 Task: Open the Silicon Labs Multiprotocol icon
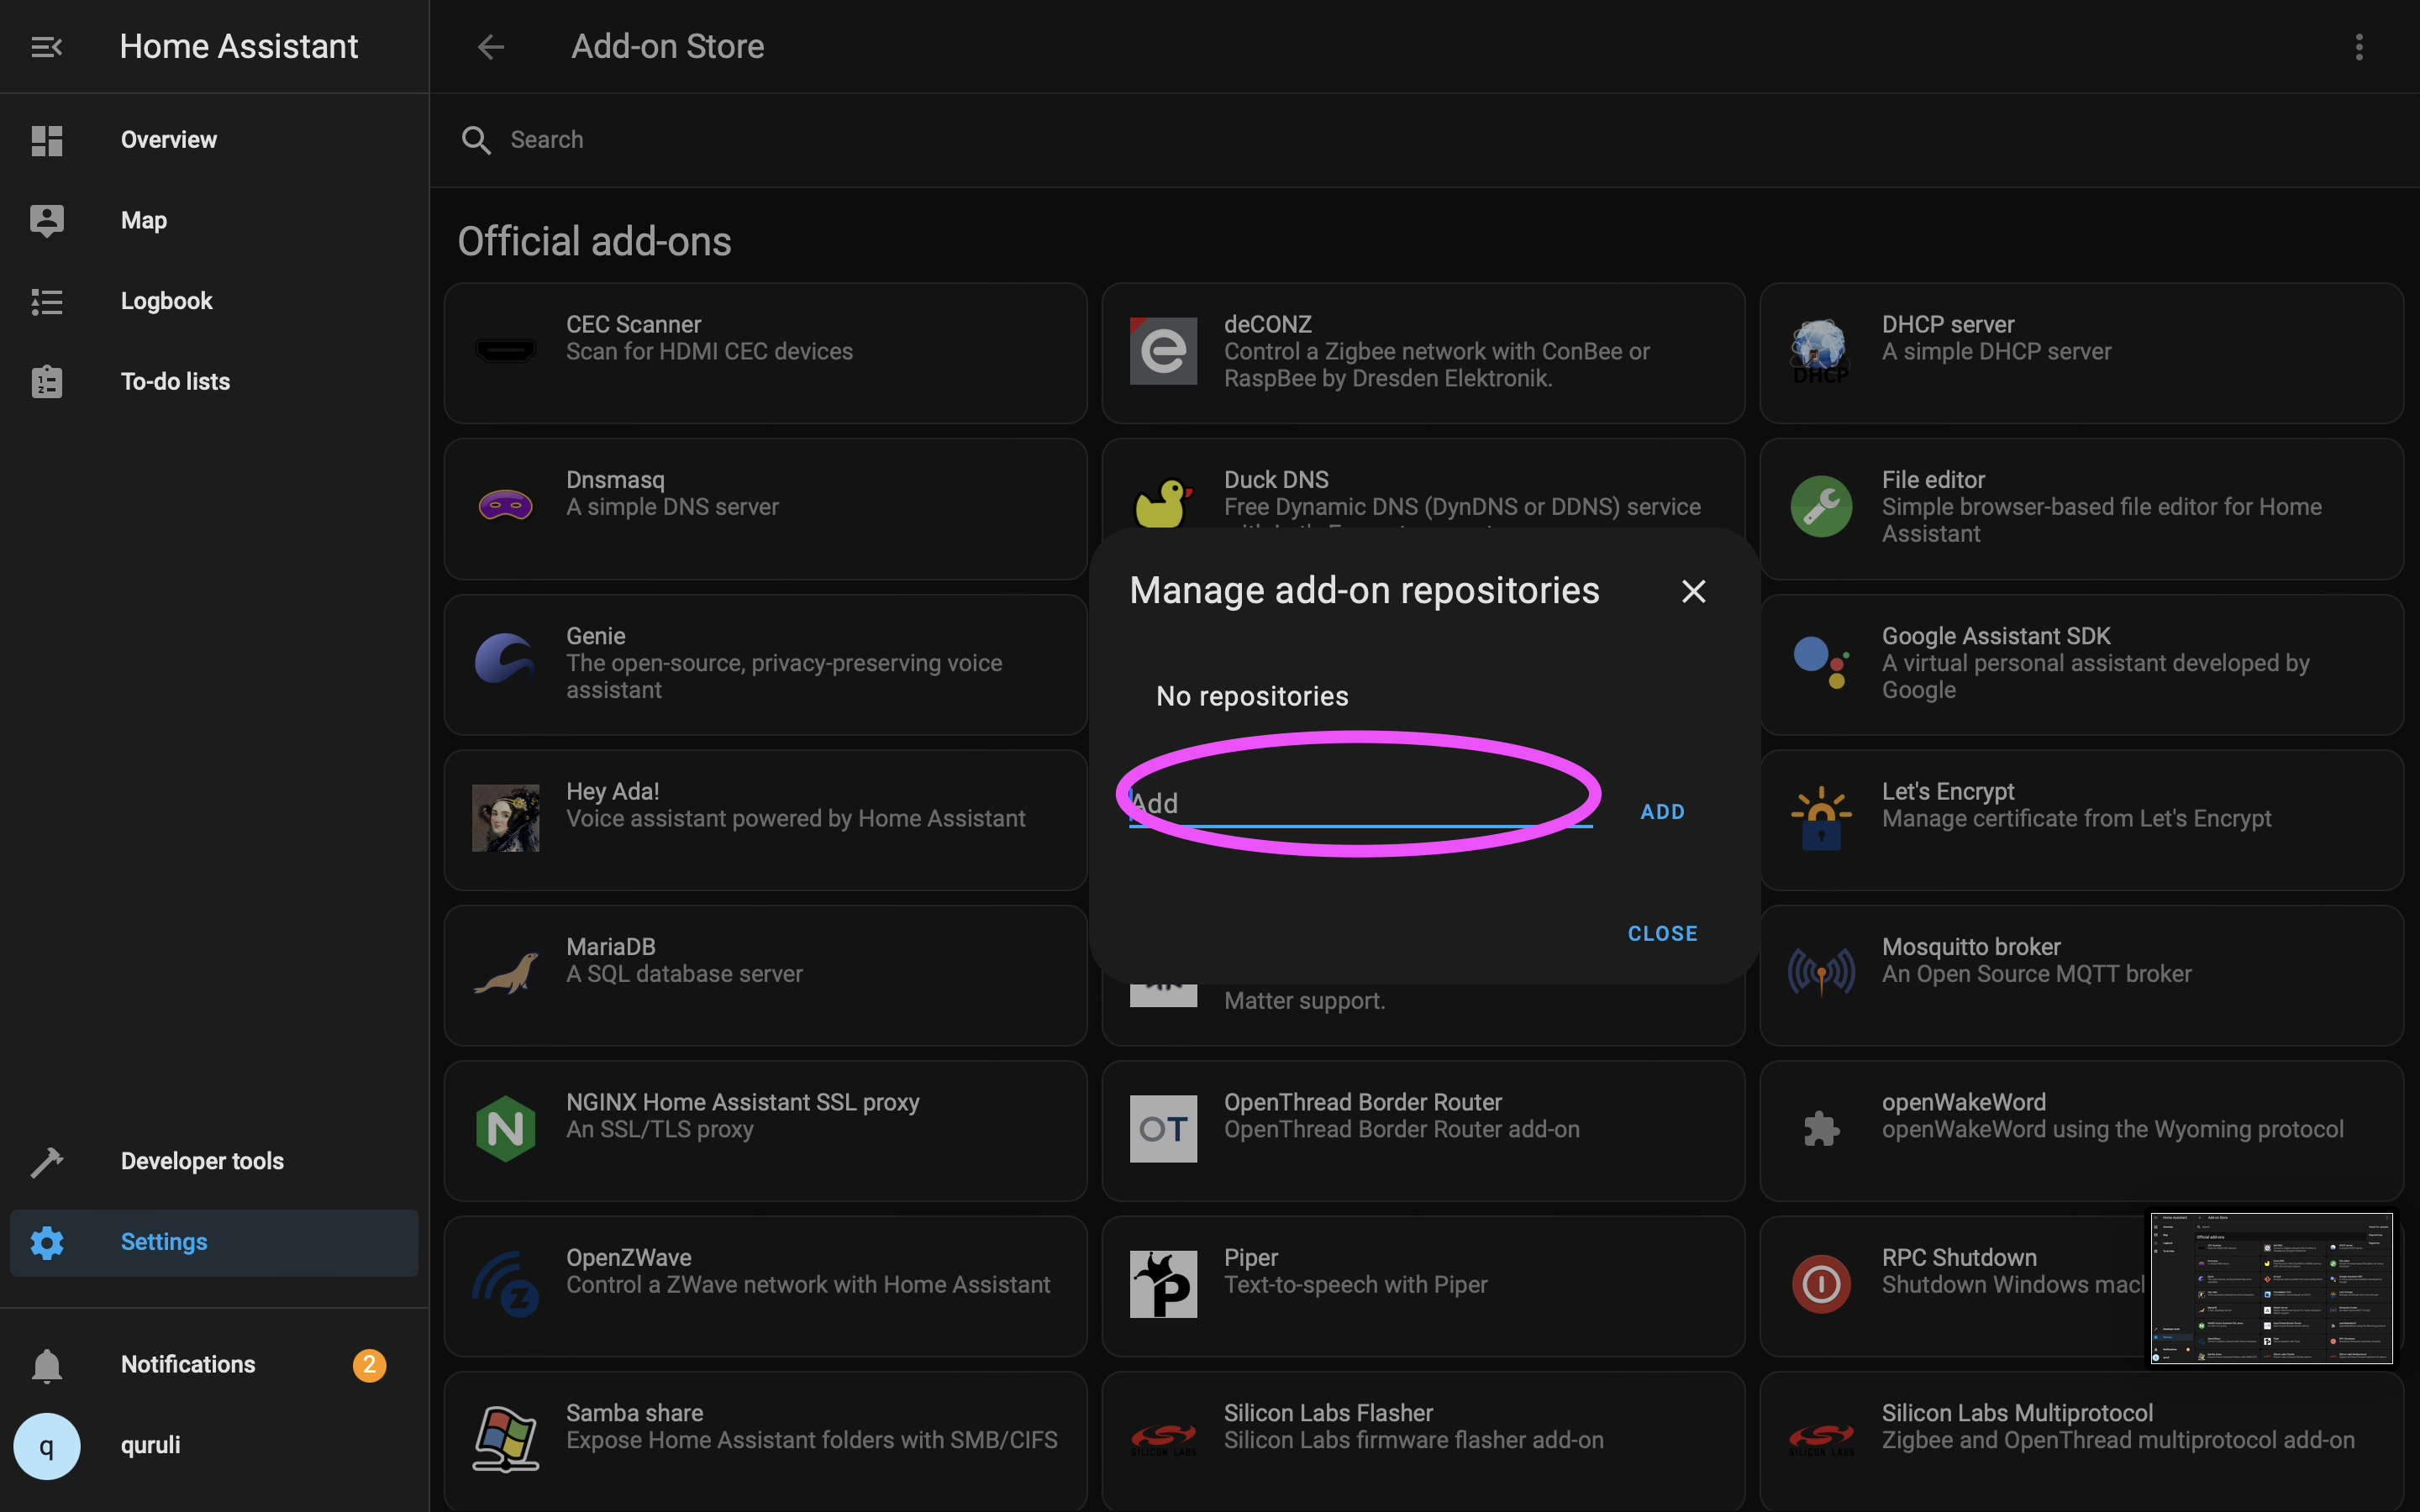point(1821,1440)
